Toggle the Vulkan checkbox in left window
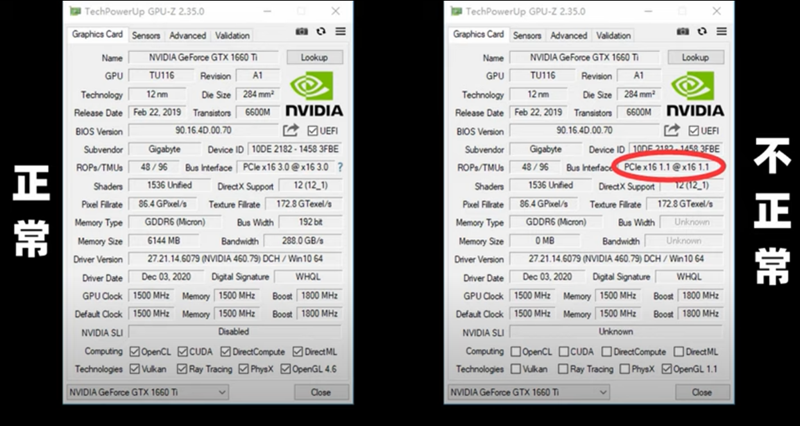This screenshot has height=426, width=800. click(x=135, y=368)
